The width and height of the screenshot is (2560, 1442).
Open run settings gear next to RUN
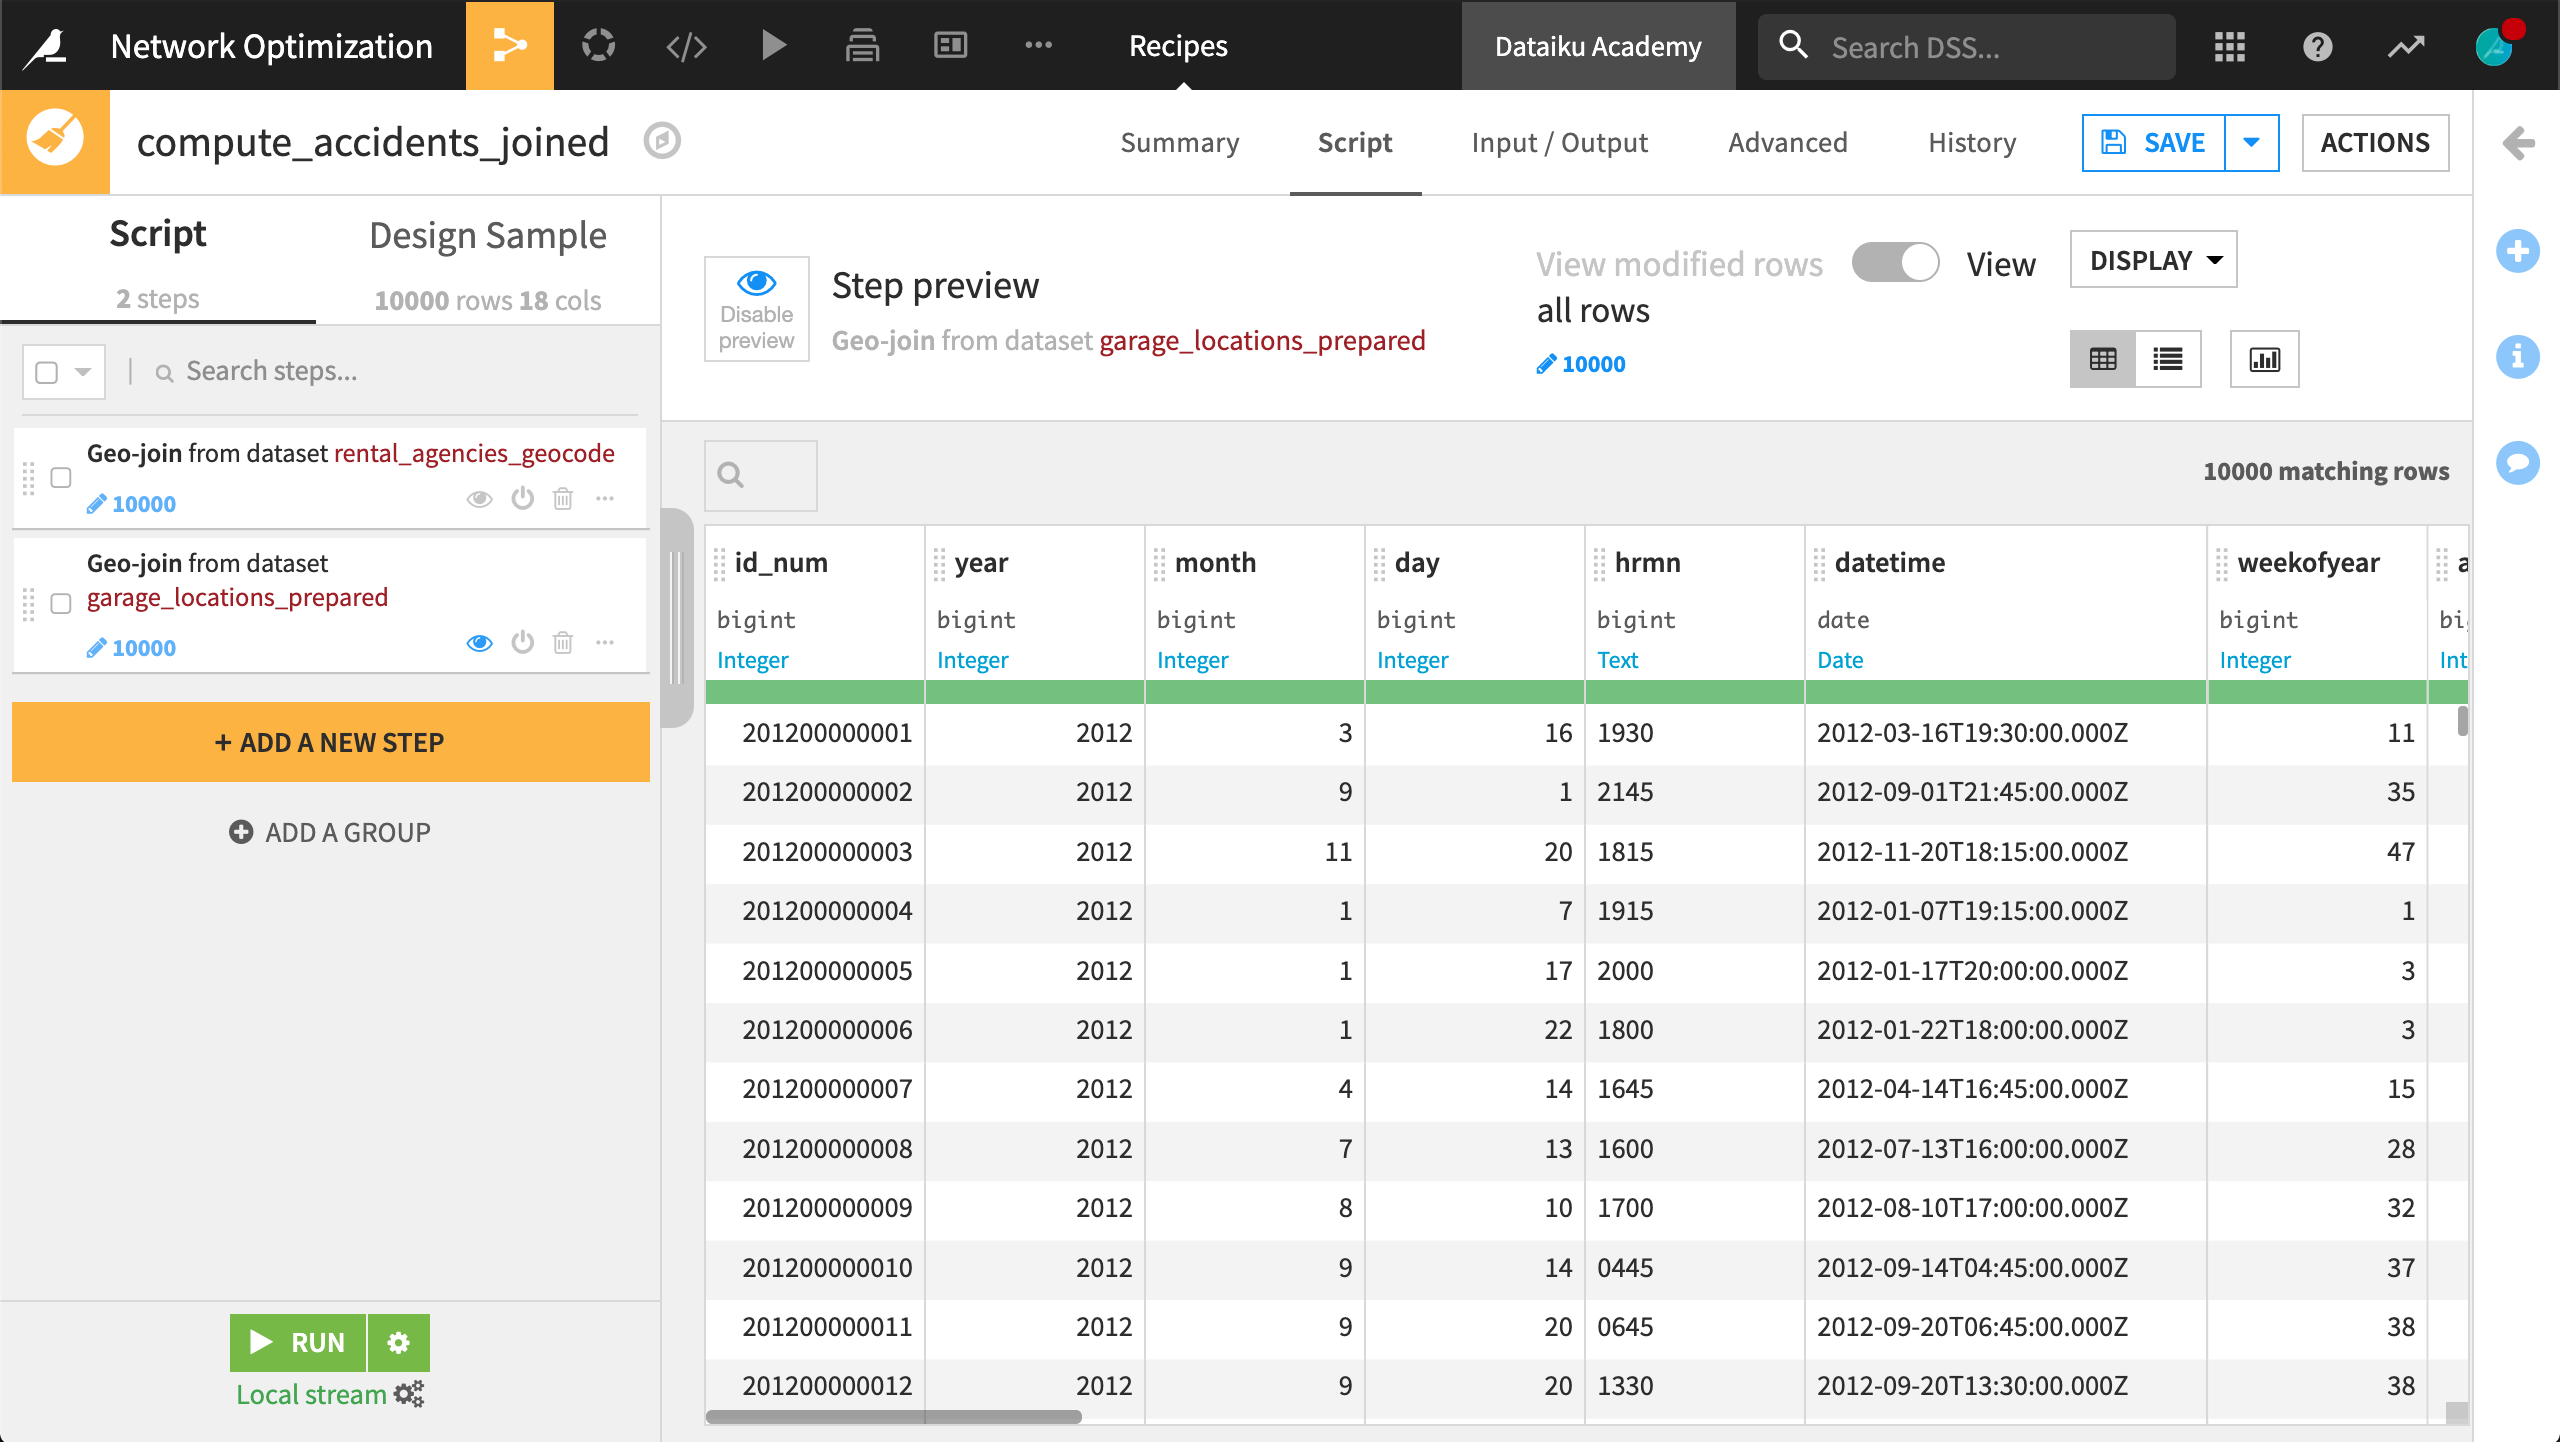tap(398, 1342)
